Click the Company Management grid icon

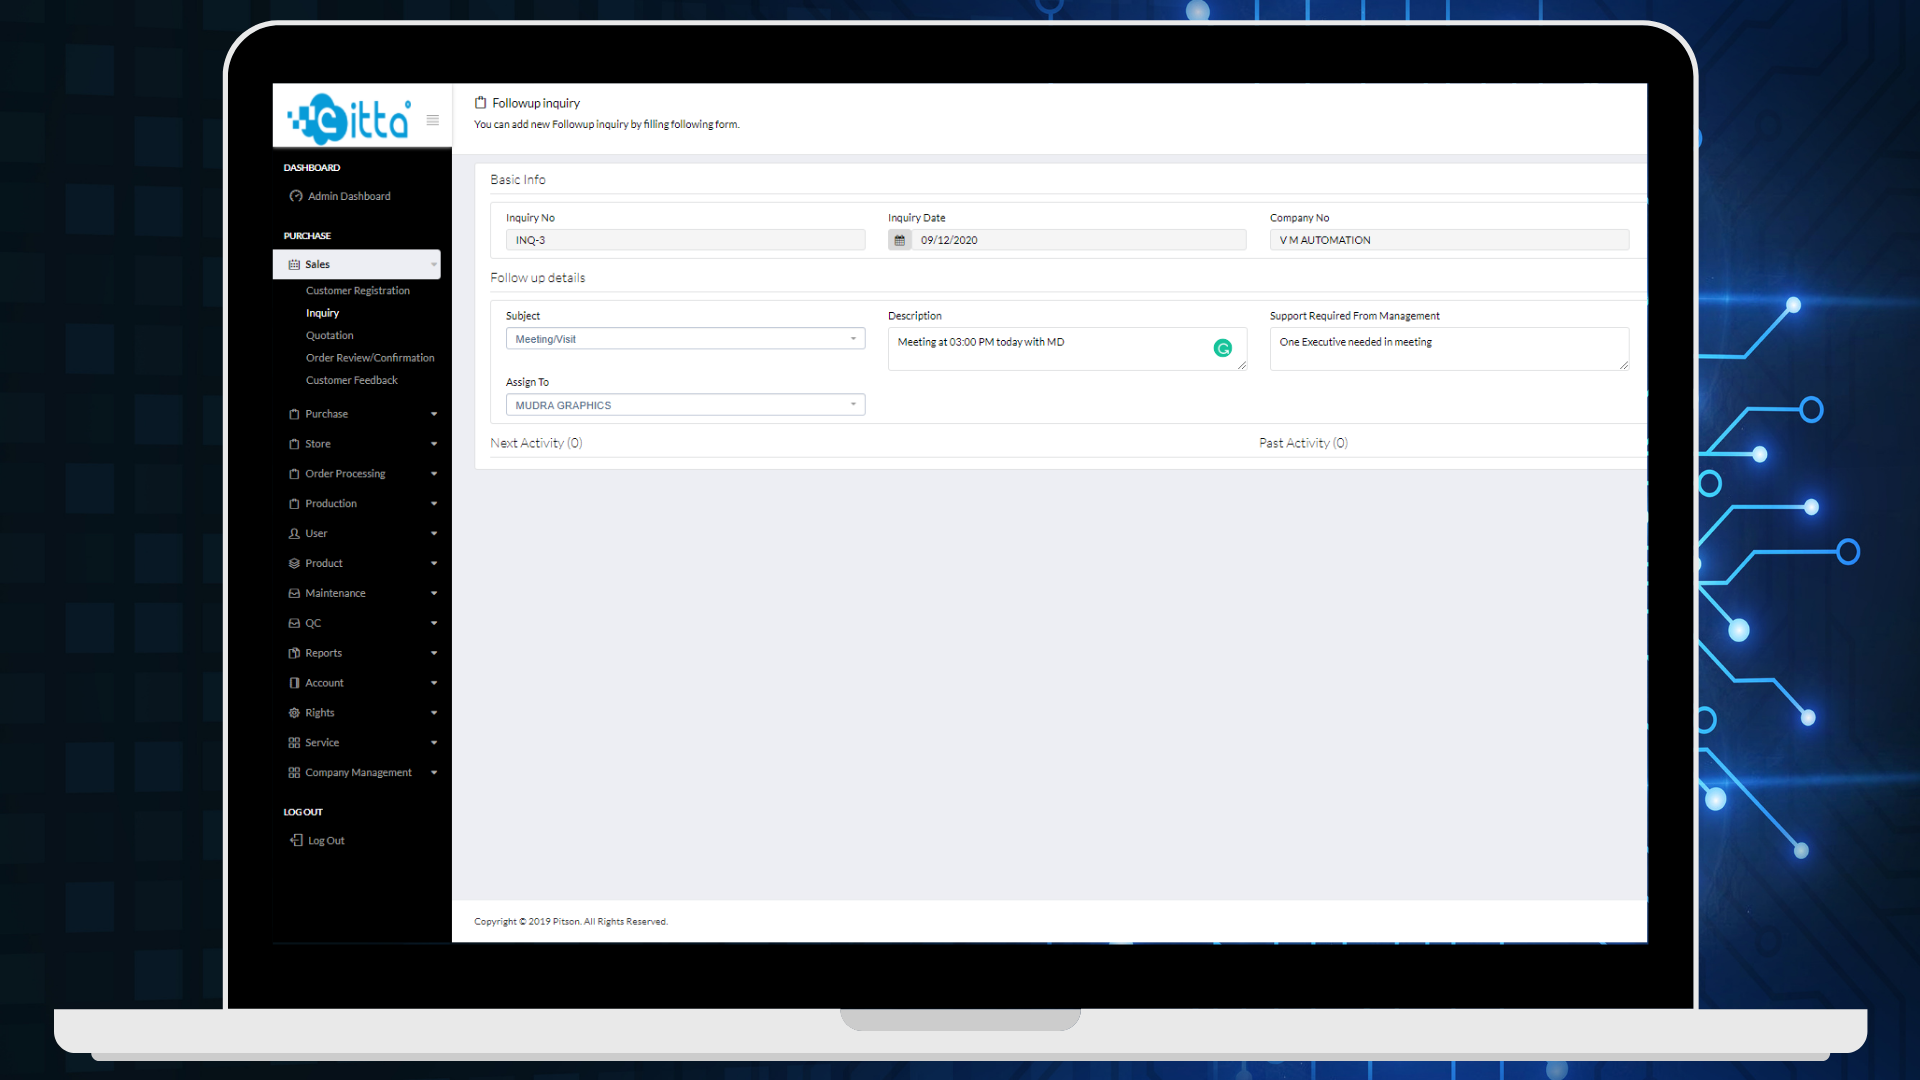[294, 773]
